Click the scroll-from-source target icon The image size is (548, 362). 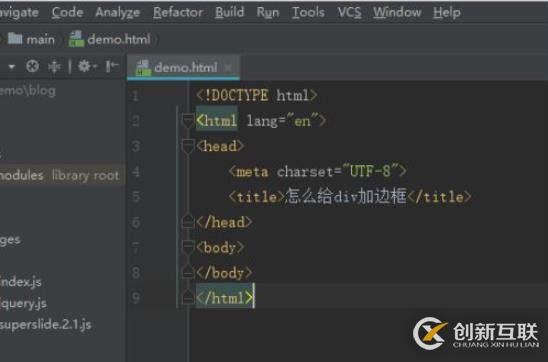click(x=33, y=66)
